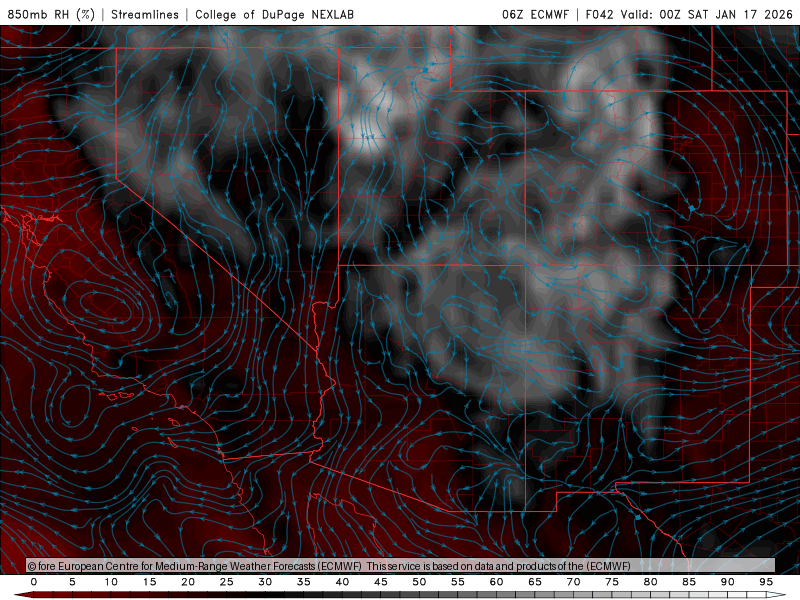The image size is (800, 600).
Task: Click "College of DuPage NEXLAB" header text
Action: pyautogui.click(x=274, y=14)
